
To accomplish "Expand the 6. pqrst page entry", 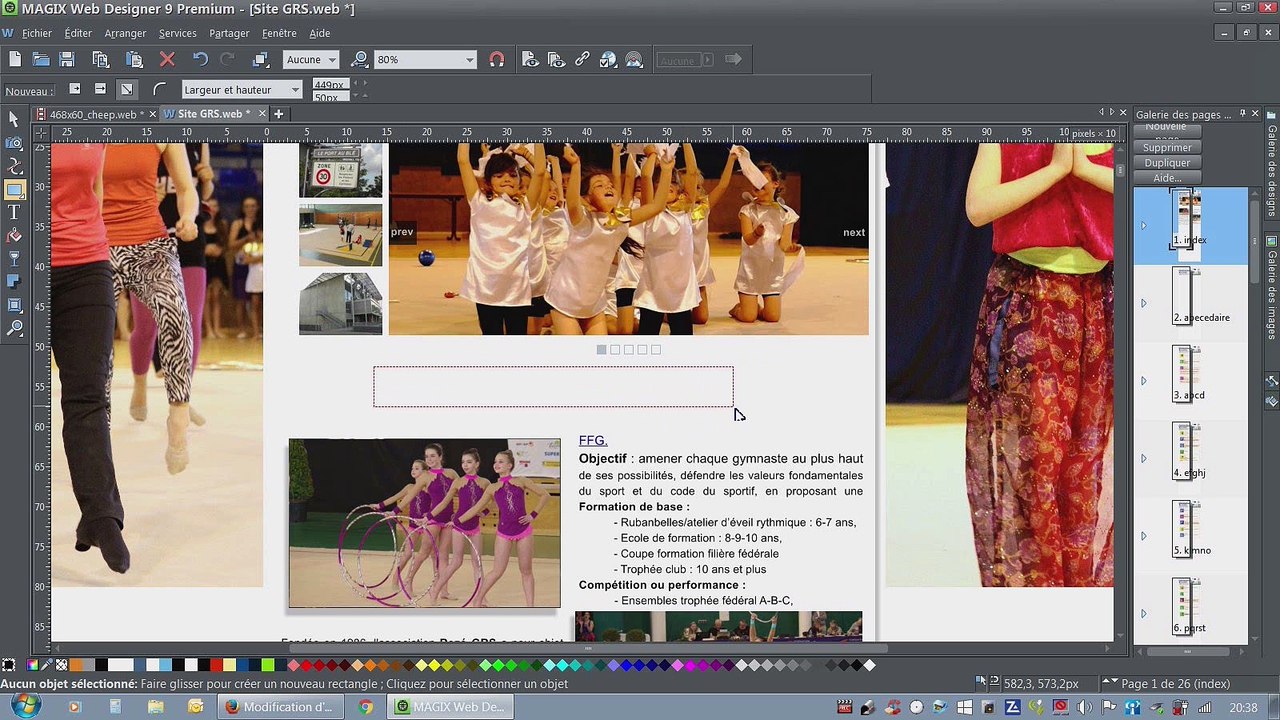I will (1144, 614).
